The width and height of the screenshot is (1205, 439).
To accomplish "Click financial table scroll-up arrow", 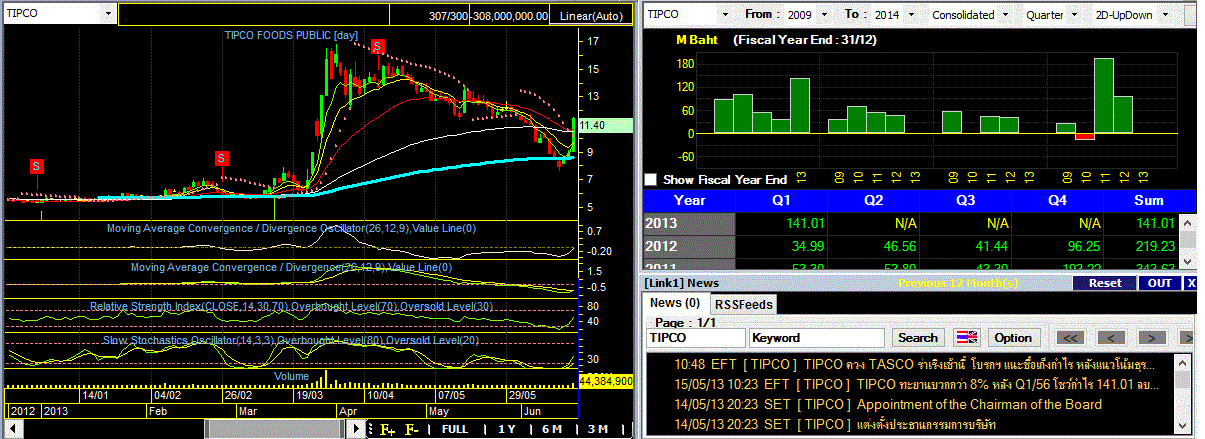I will coord(1188,221).
